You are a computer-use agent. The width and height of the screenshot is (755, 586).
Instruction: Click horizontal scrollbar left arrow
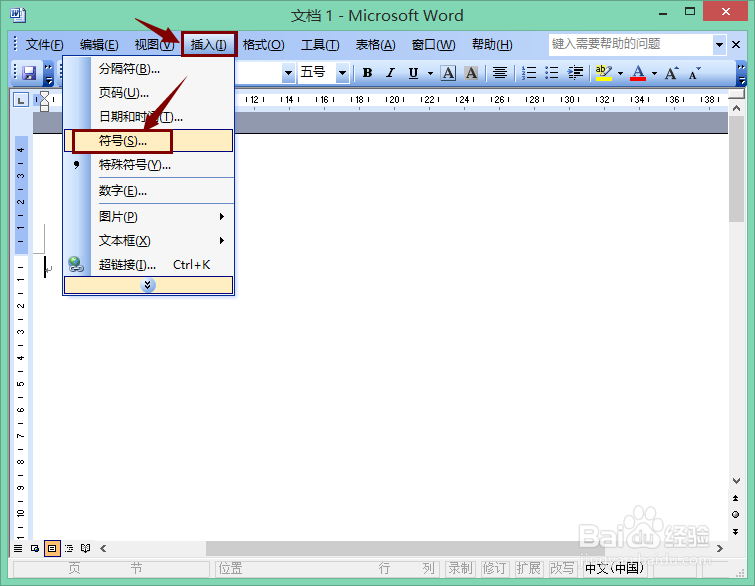tap(103, 548)
